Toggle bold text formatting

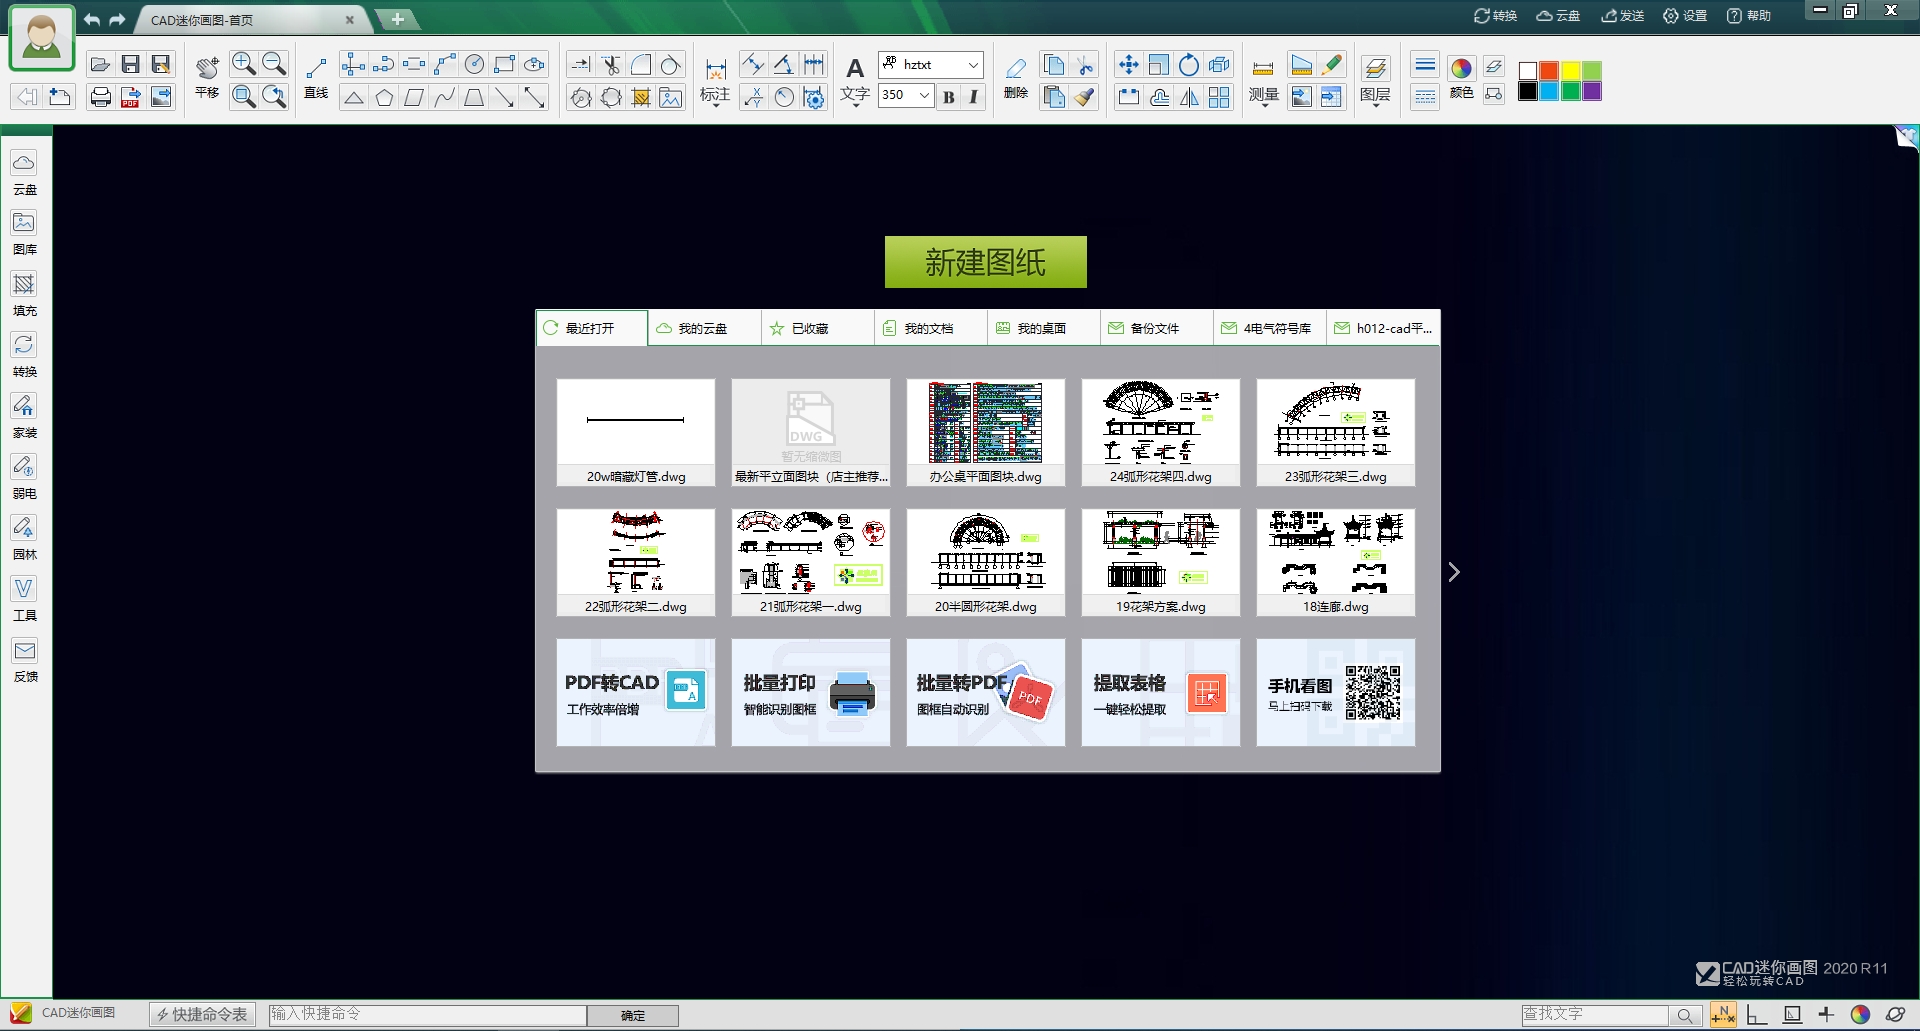click(x=948, y=97)
